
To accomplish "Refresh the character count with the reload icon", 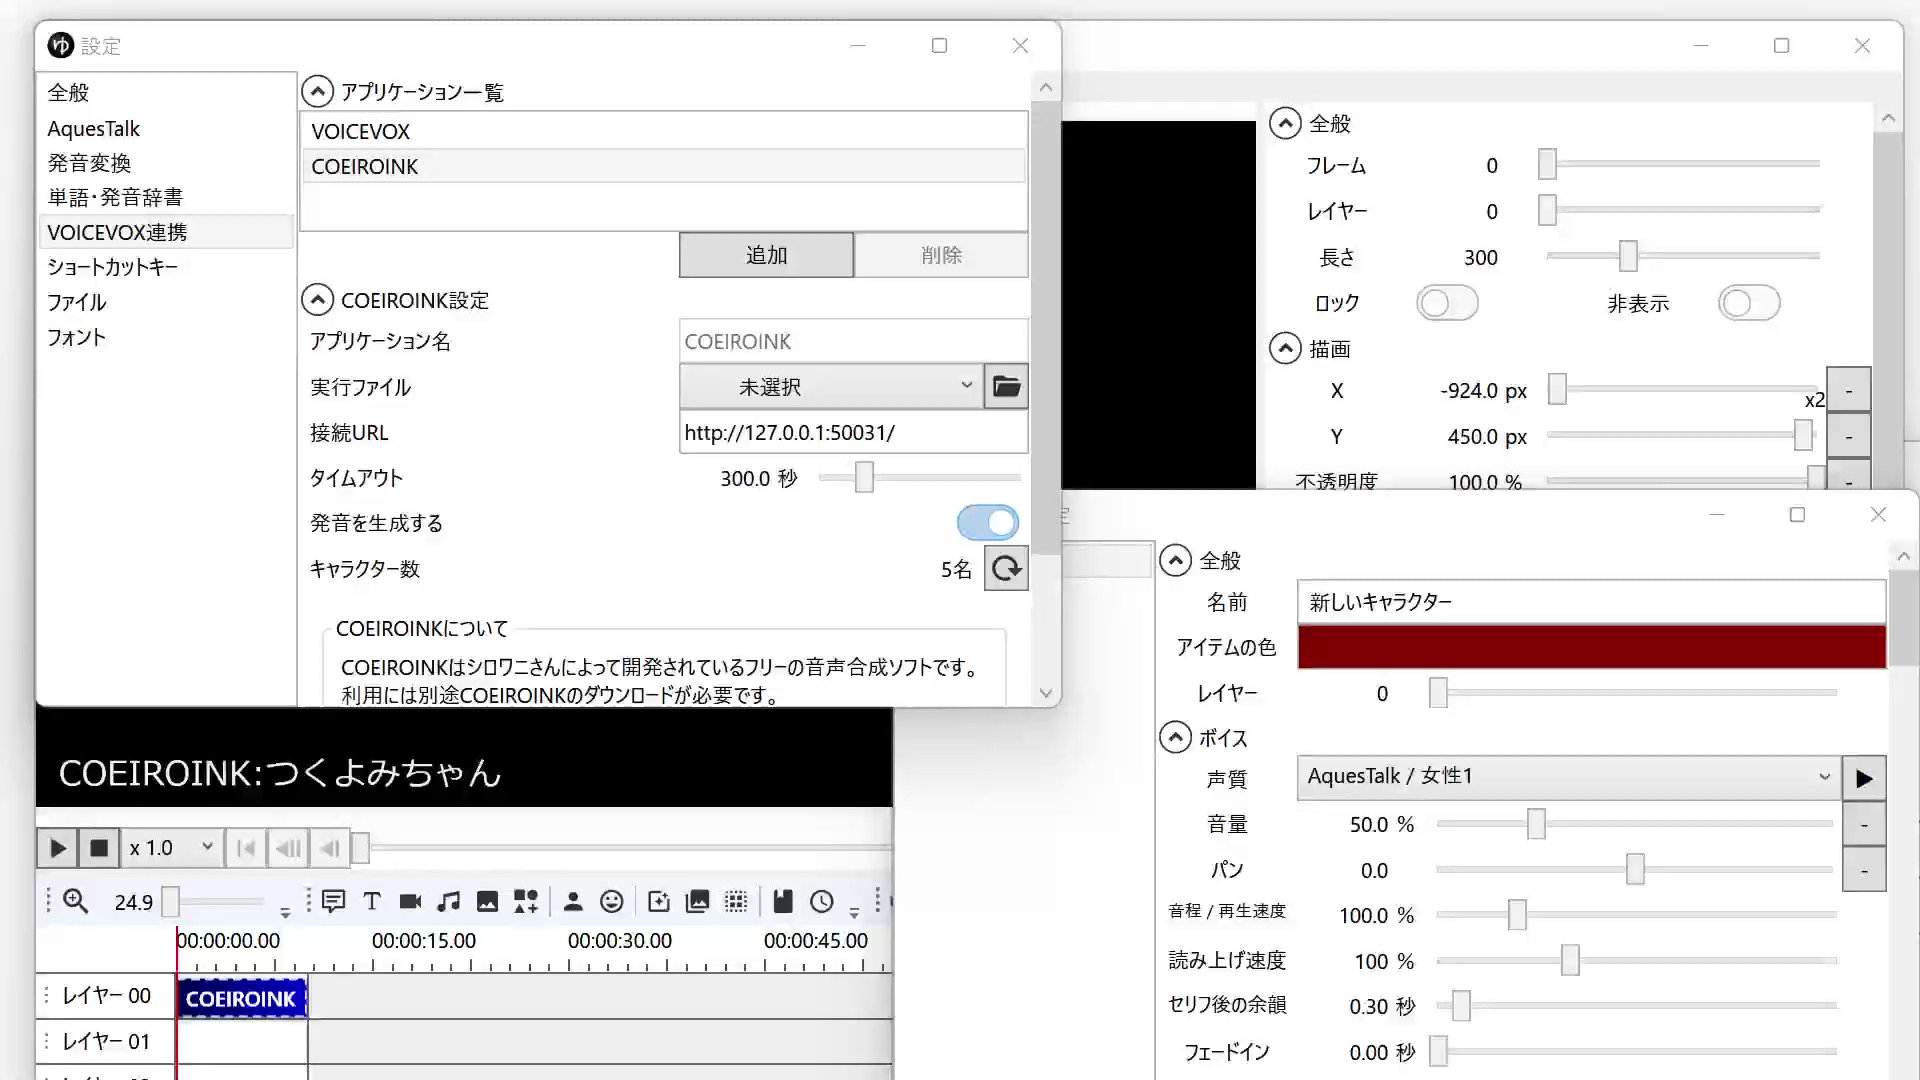I will (x=1006, y=569).
